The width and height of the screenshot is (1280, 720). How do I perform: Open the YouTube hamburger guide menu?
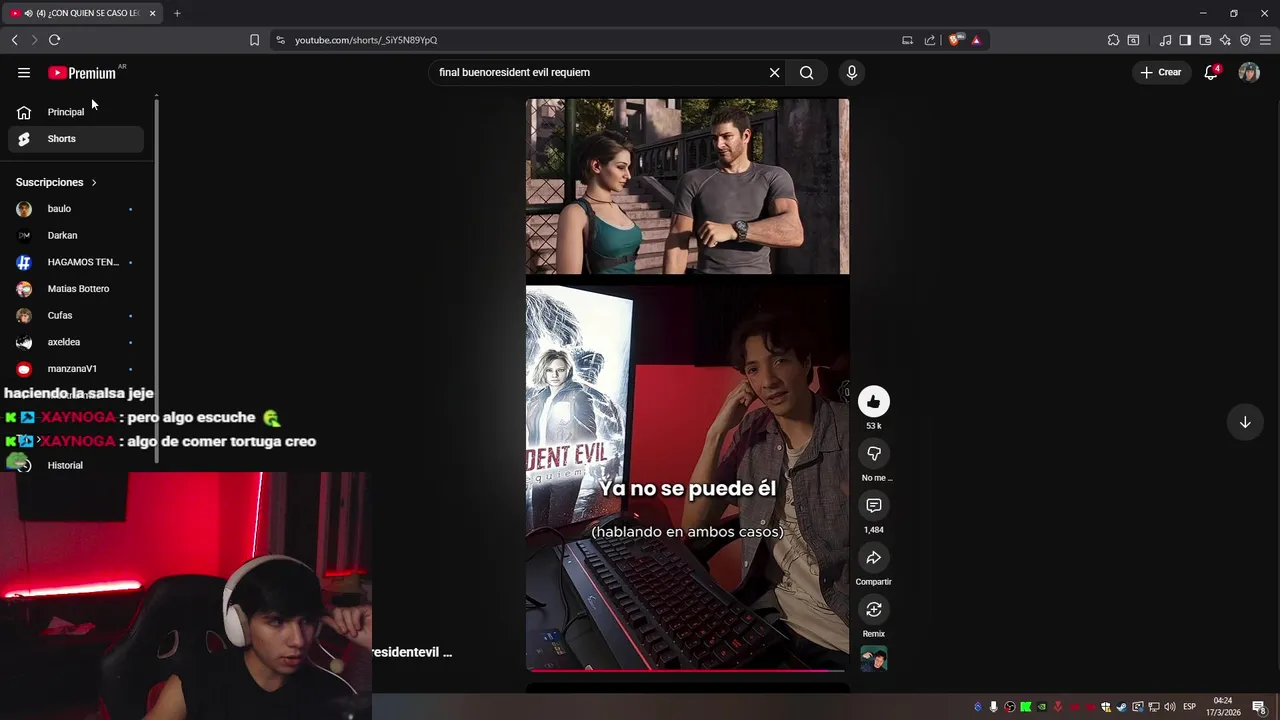tap(24, 72)
